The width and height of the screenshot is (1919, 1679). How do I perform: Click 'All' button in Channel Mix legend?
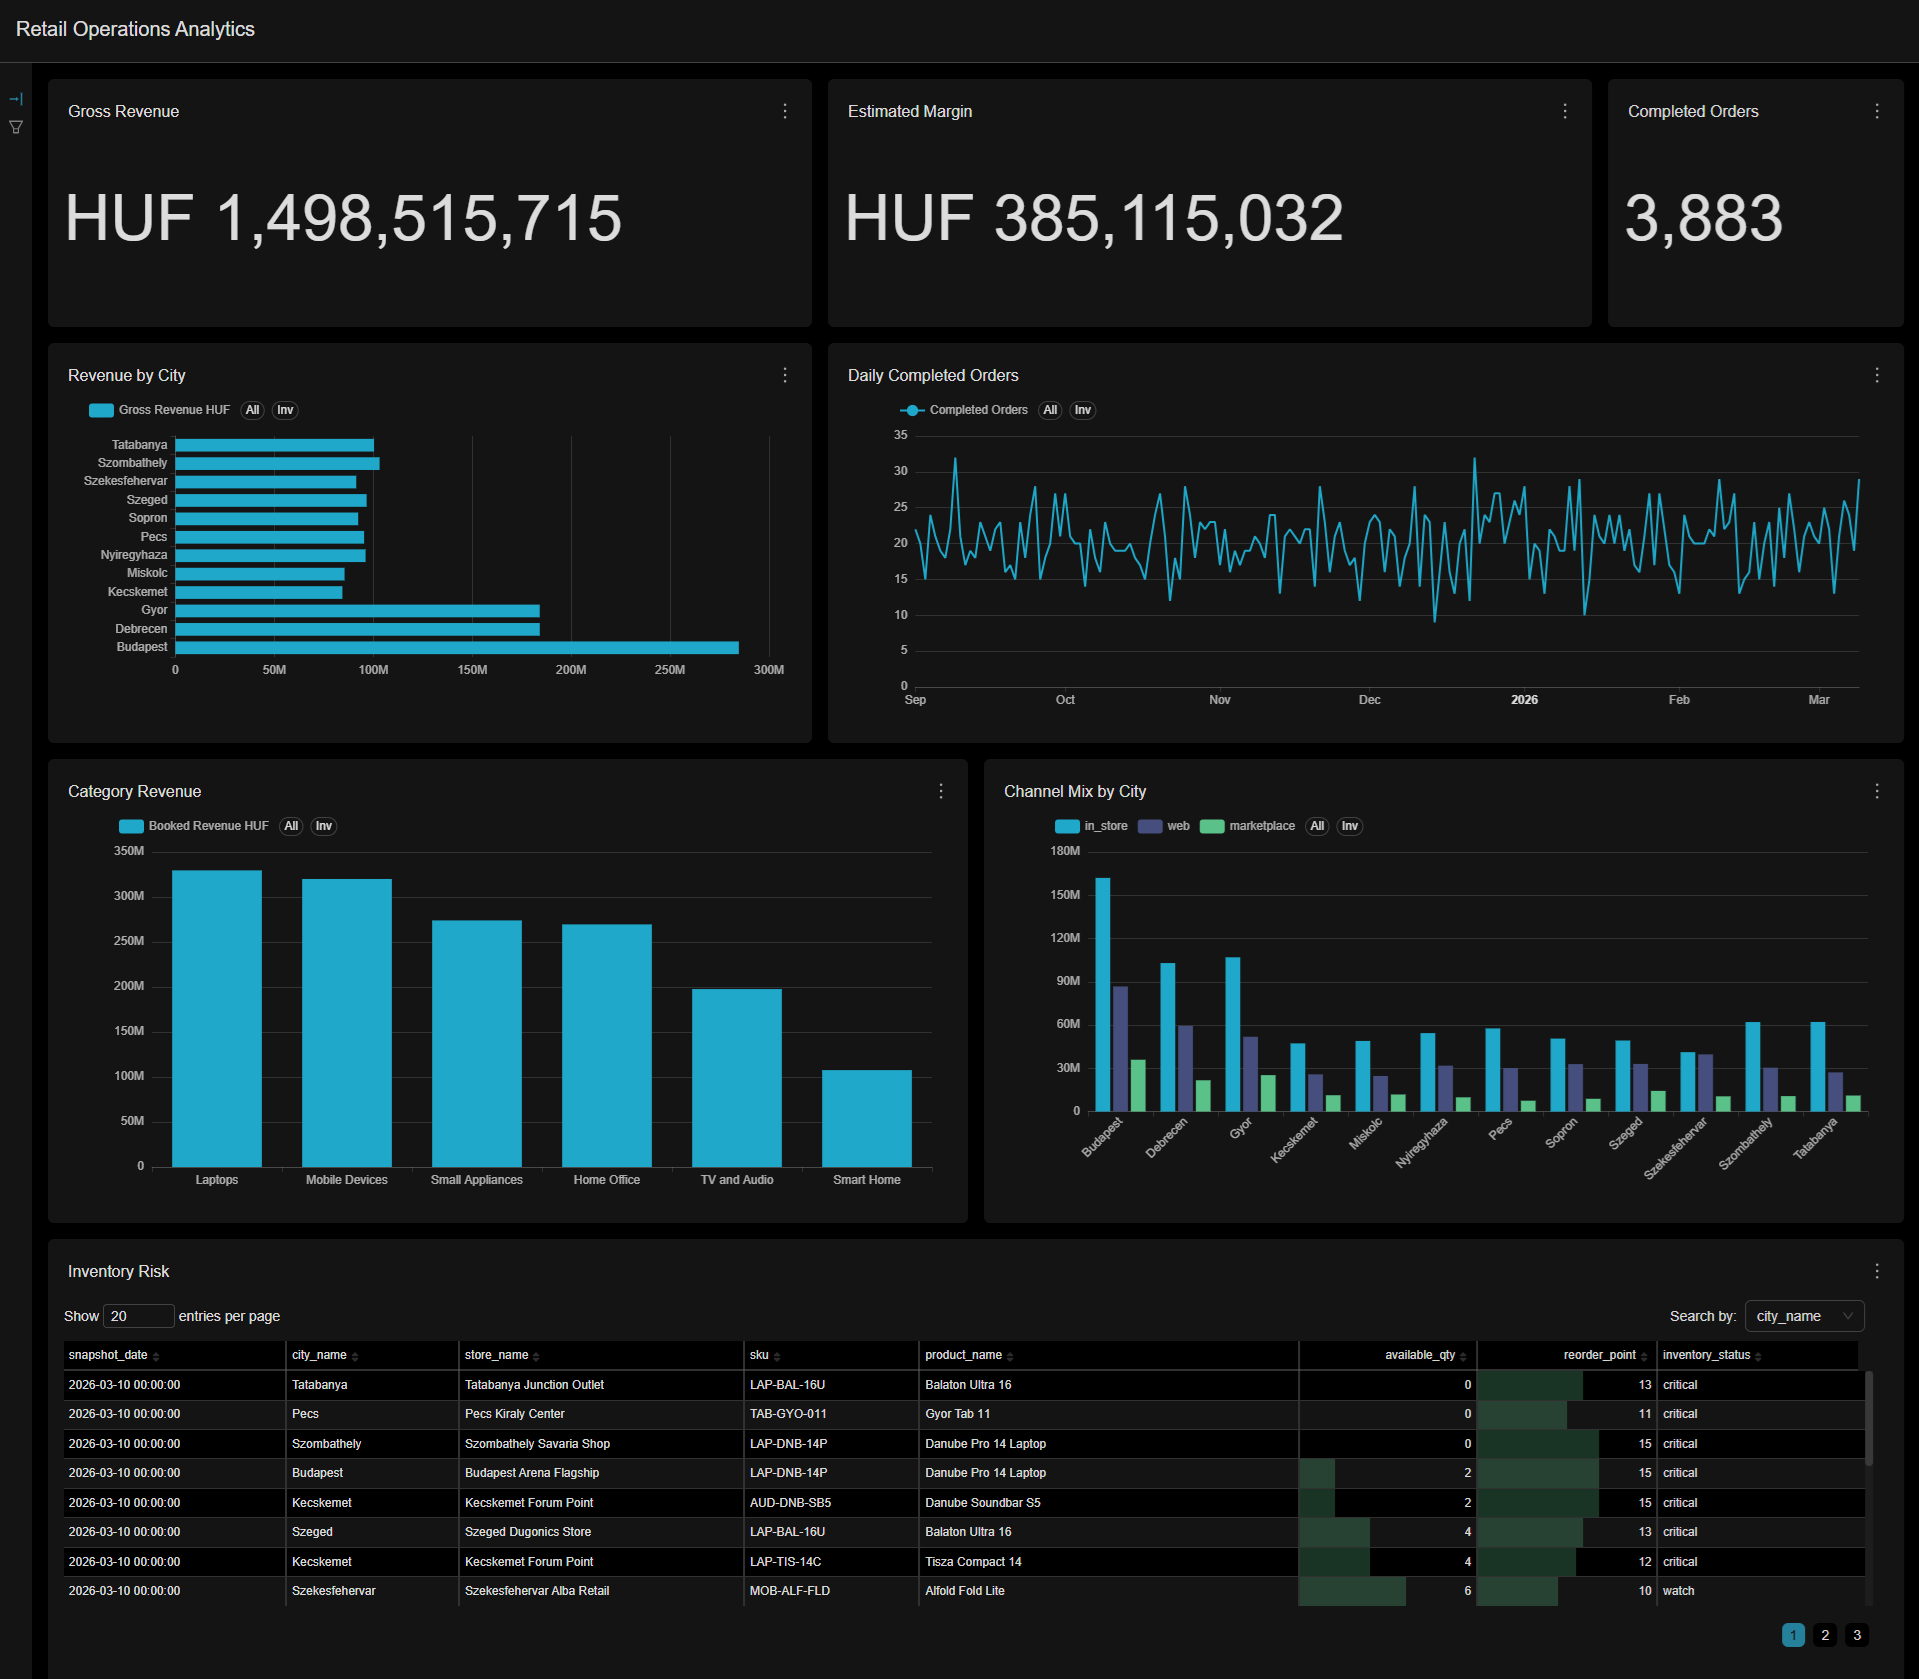tap(1317, 826)
